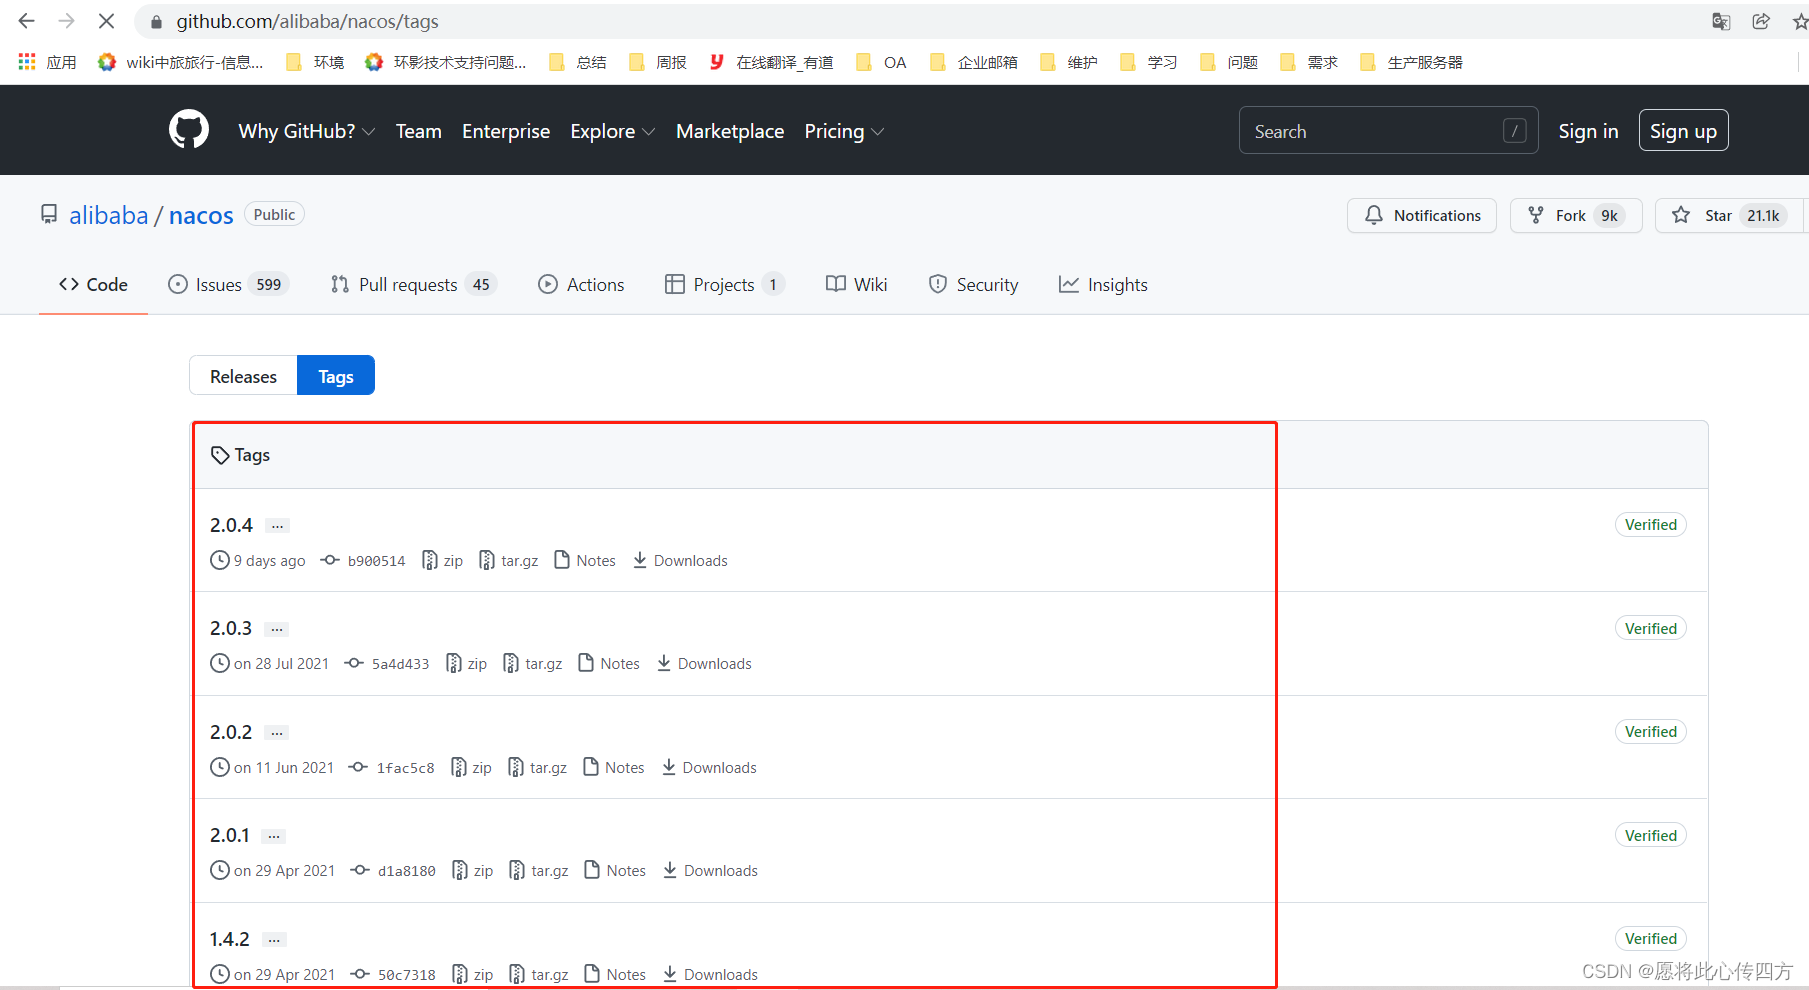The height and width of the screenshot is (990, 1809).
Task: Open Downloads for tag 2.0.3
Action: 704,664
